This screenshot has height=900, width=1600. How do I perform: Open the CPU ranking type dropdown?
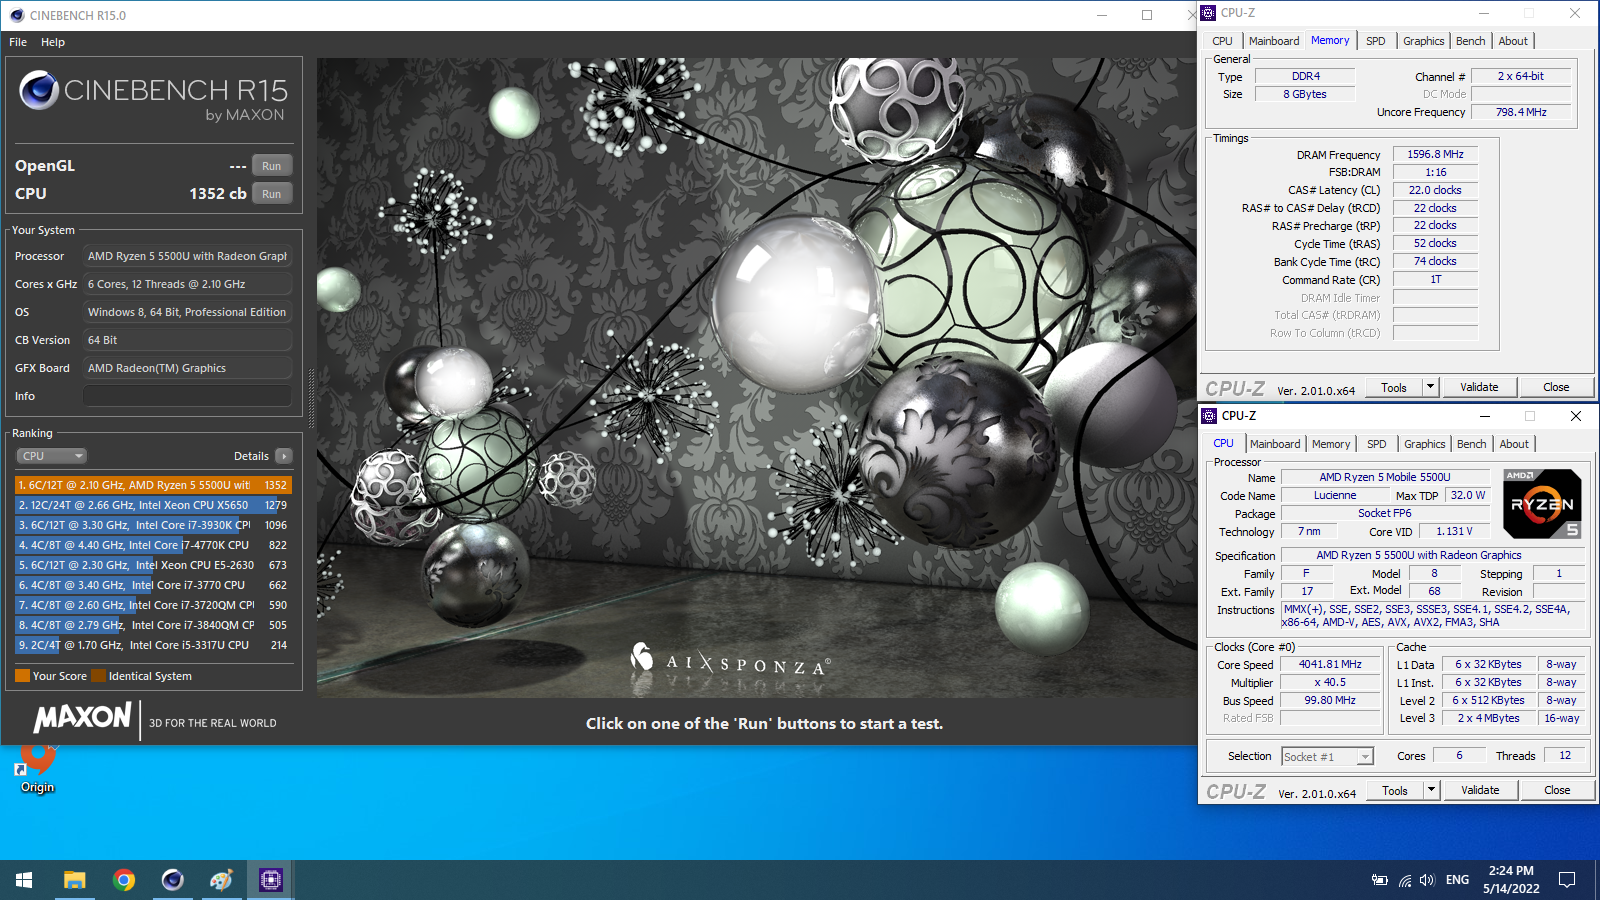52,456
